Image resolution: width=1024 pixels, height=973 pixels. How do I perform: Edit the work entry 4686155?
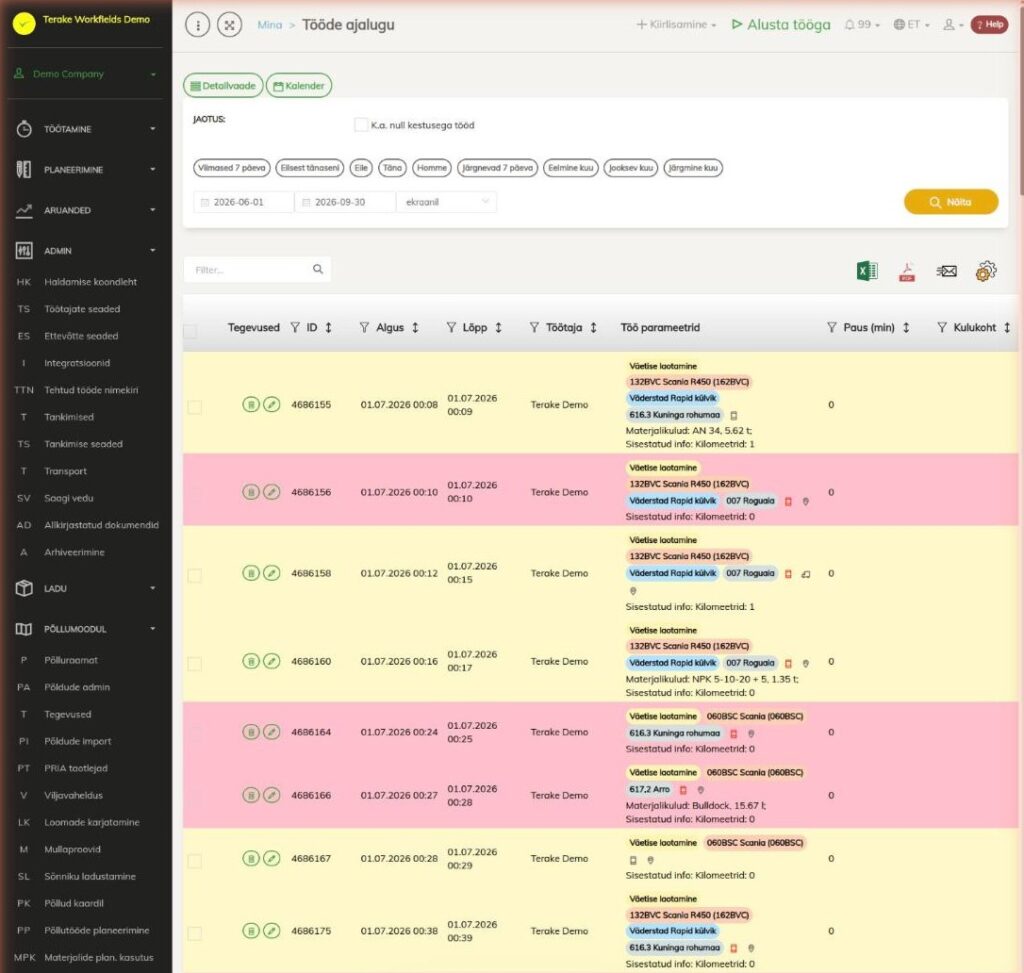(272, 405)
